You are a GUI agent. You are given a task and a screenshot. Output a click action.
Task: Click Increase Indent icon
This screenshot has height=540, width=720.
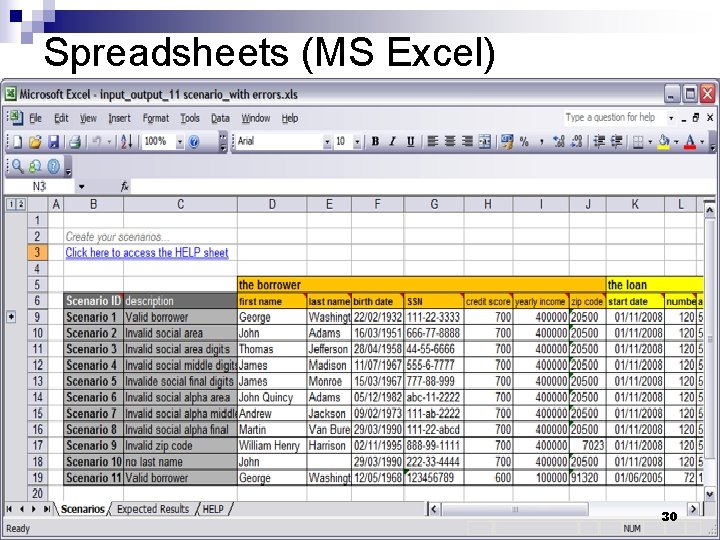(x=617, y=141)
